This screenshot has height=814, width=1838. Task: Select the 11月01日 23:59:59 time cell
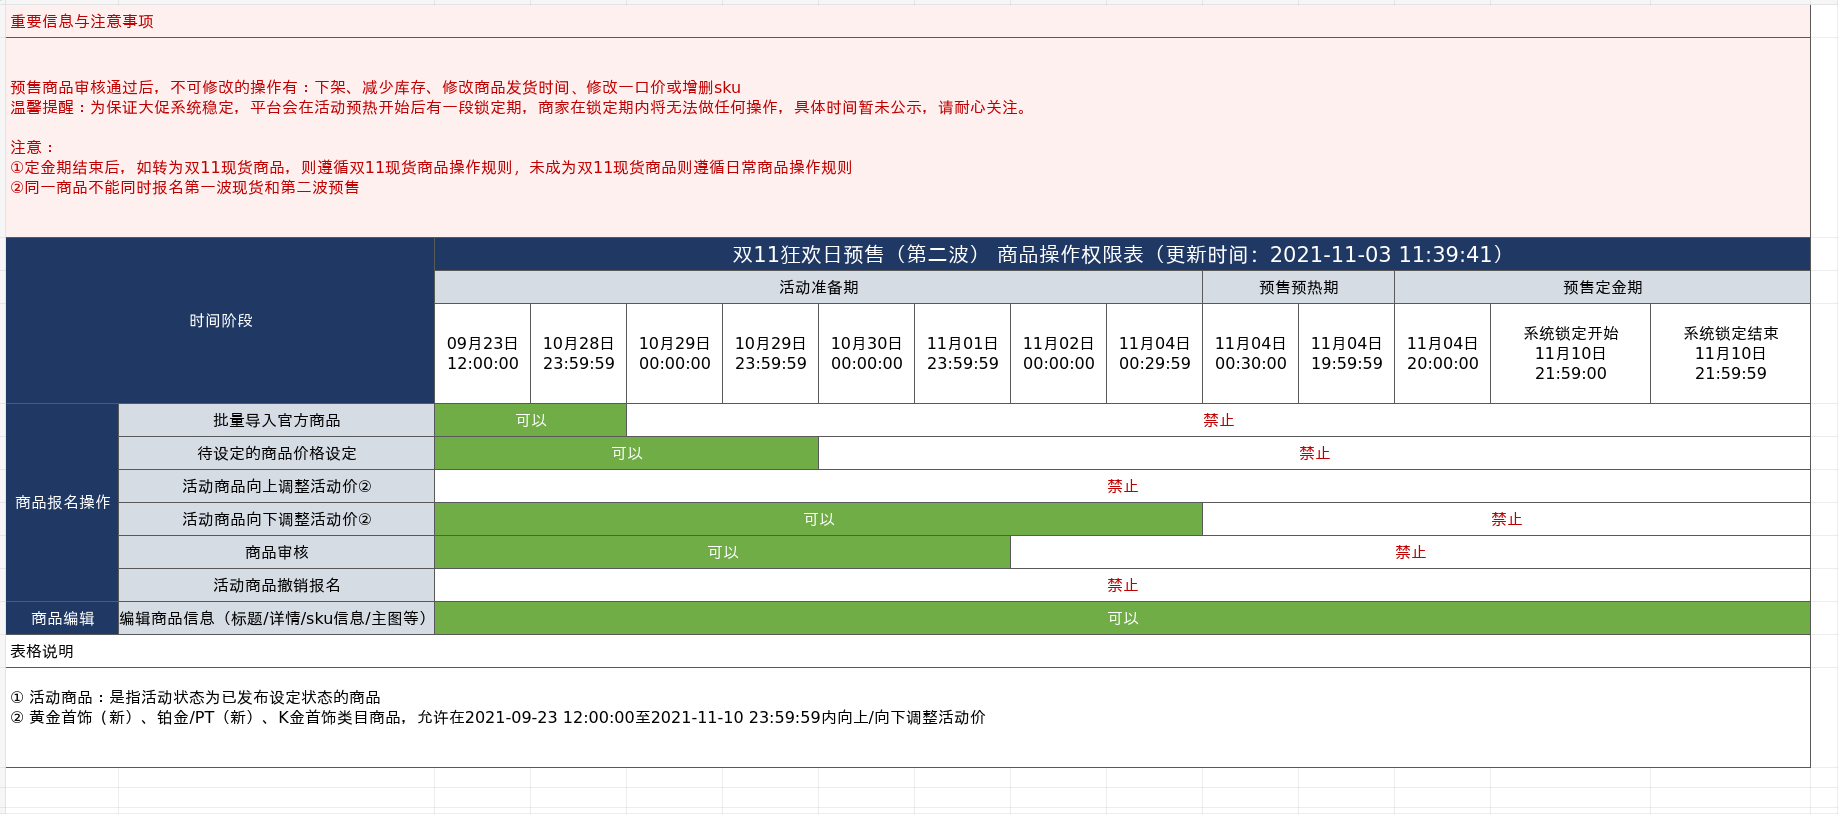[x=962, y=353]
